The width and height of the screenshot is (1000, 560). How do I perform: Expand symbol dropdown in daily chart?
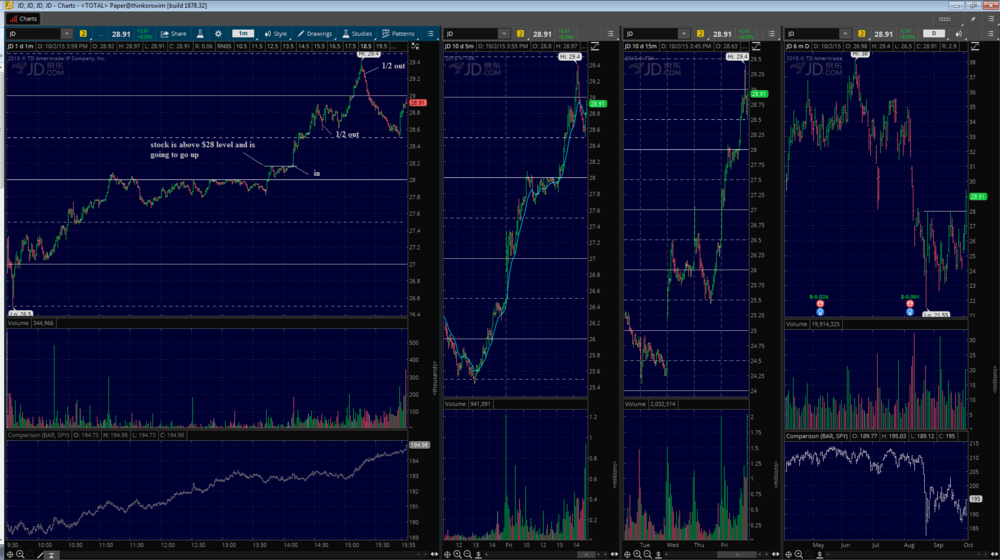[845, 34]
